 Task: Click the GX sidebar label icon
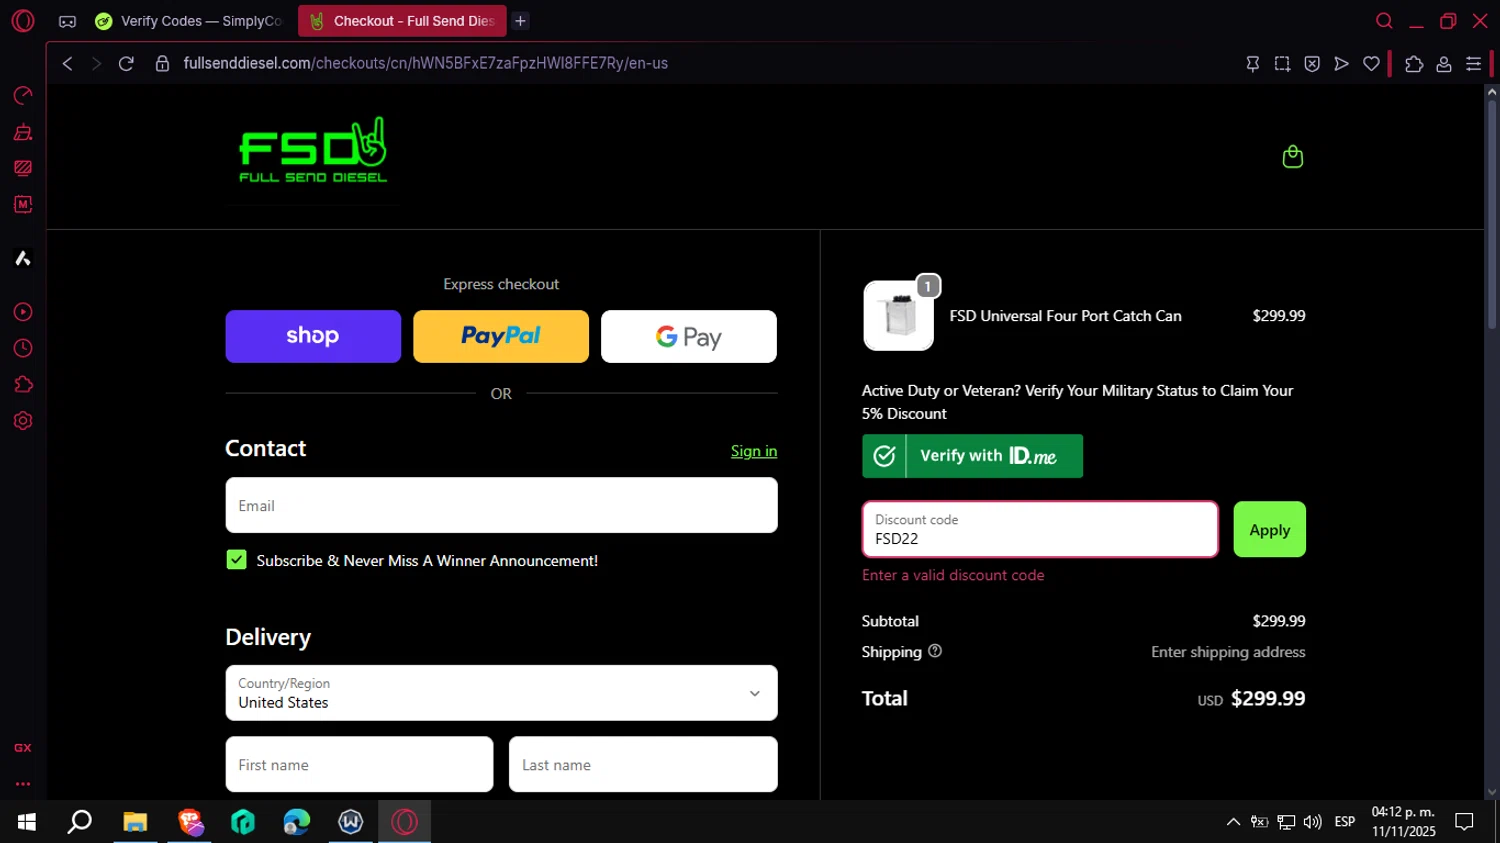pyautogui.click(x=23, y=748)
